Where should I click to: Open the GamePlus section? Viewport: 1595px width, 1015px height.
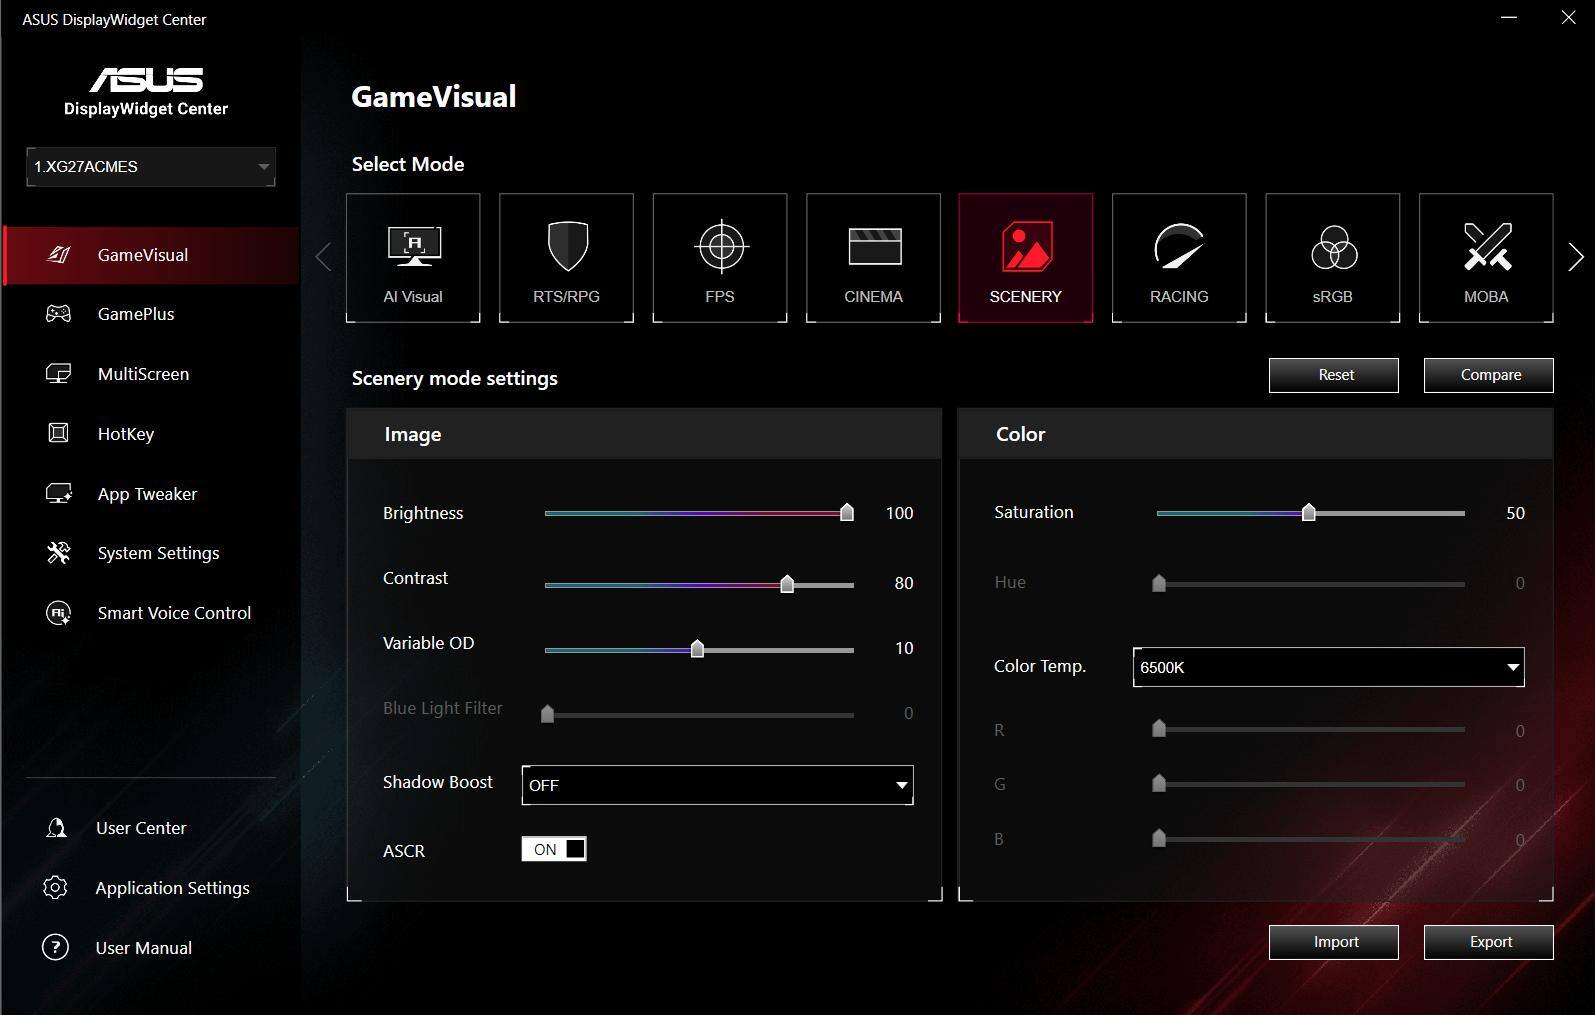[x=136, y=314]
